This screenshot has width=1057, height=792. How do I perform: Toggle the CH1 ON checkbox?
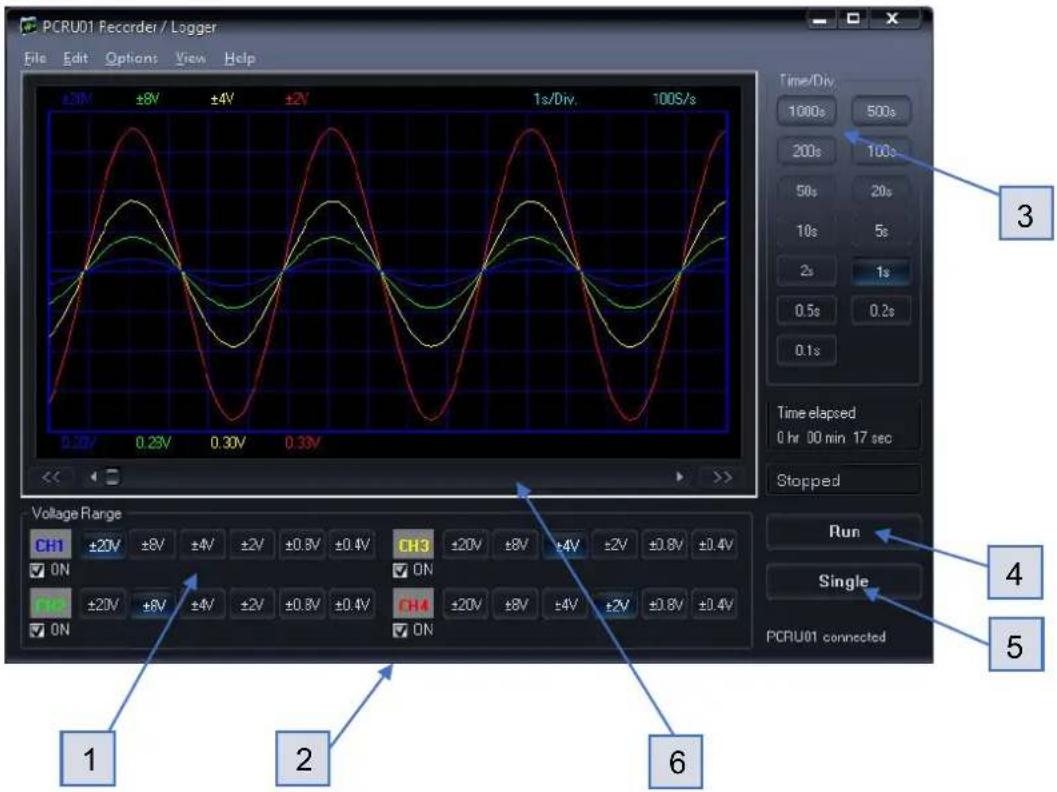[x=38, y=571]
